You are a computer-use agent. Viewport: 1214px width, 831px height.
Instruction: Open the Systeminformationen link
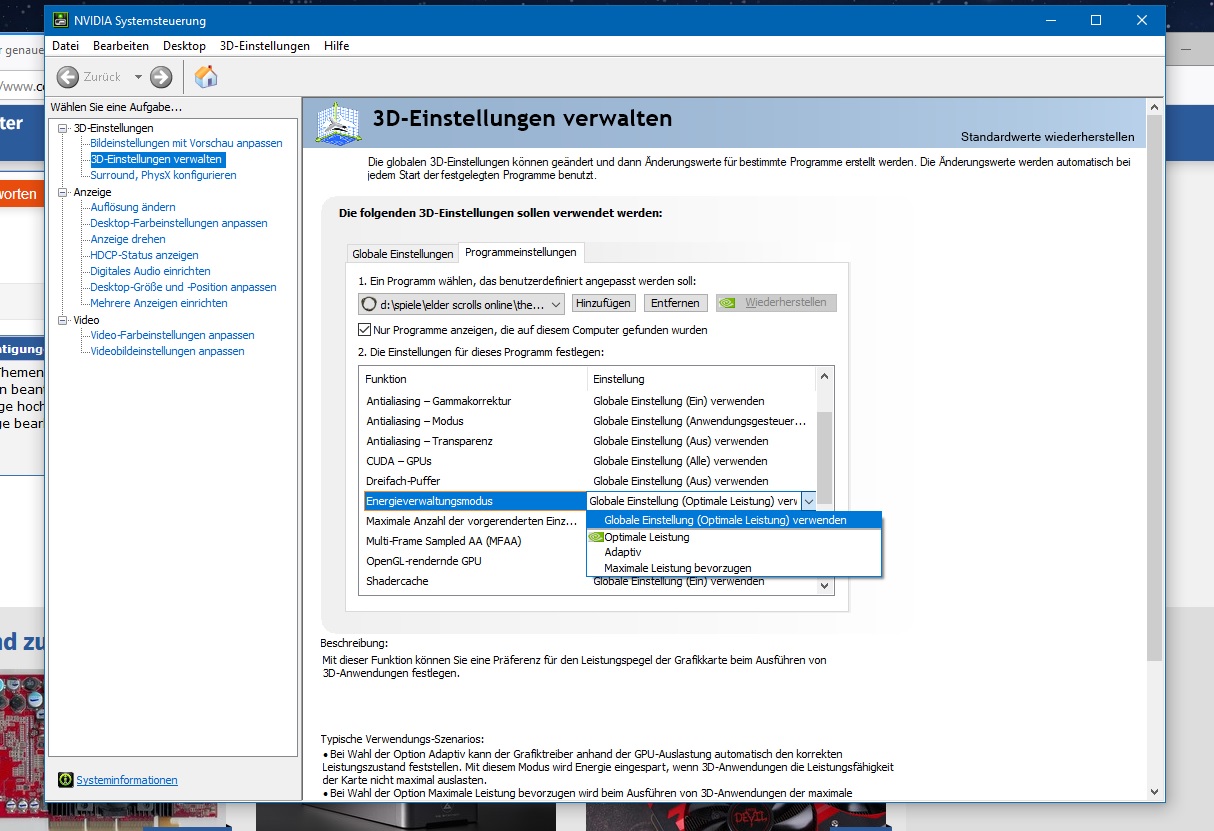coord(127,780)
